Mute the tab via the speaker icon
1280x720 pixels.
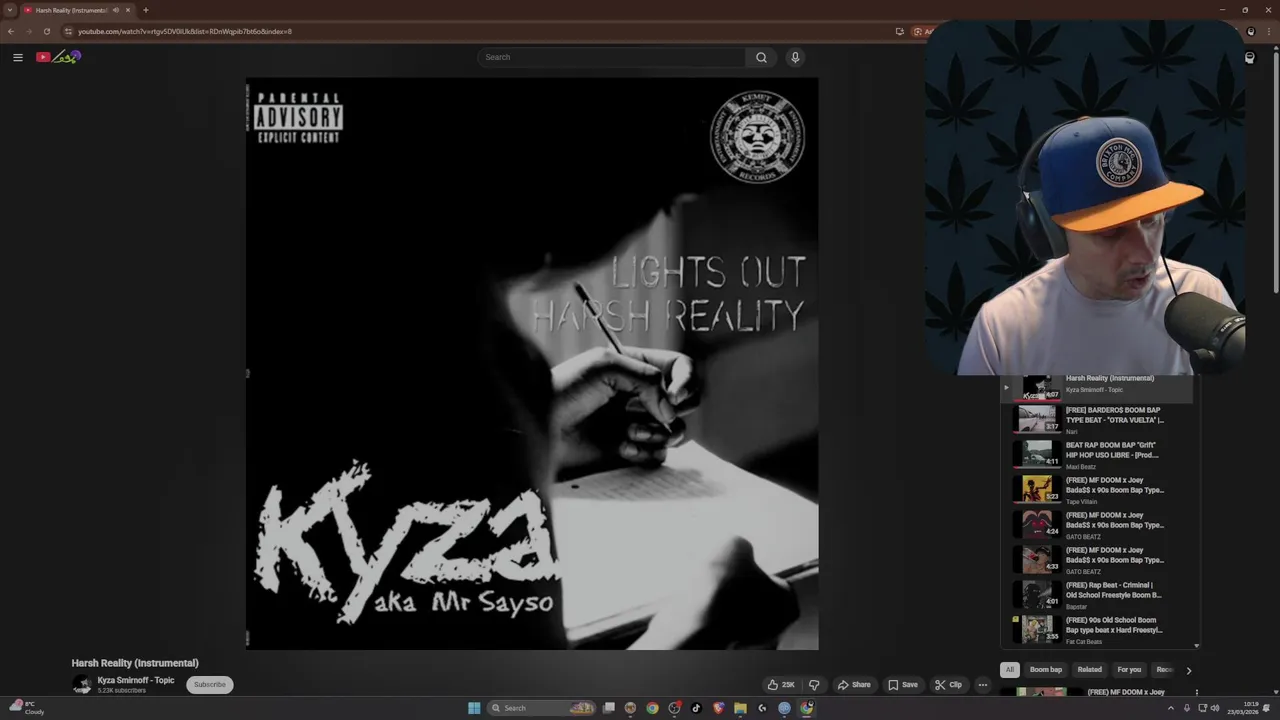tap(116, 10)
